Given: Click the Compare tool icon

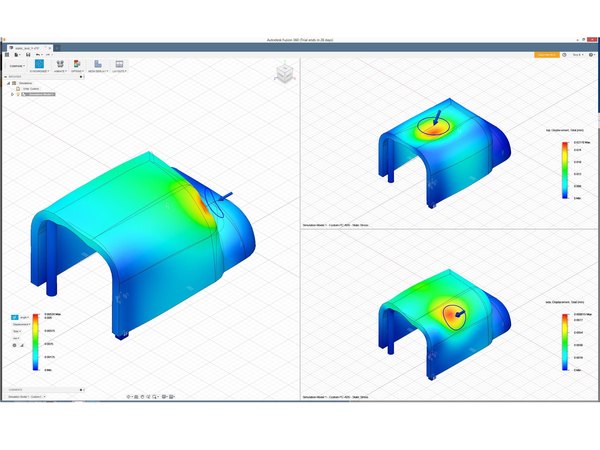Looking at the screenshot, I should (39, 64).
